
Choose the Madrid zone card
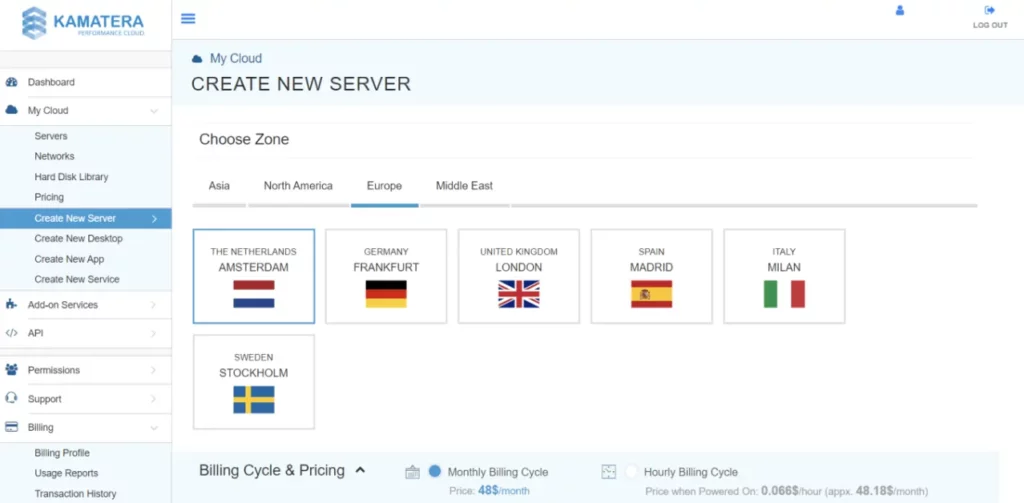(651, 276)
